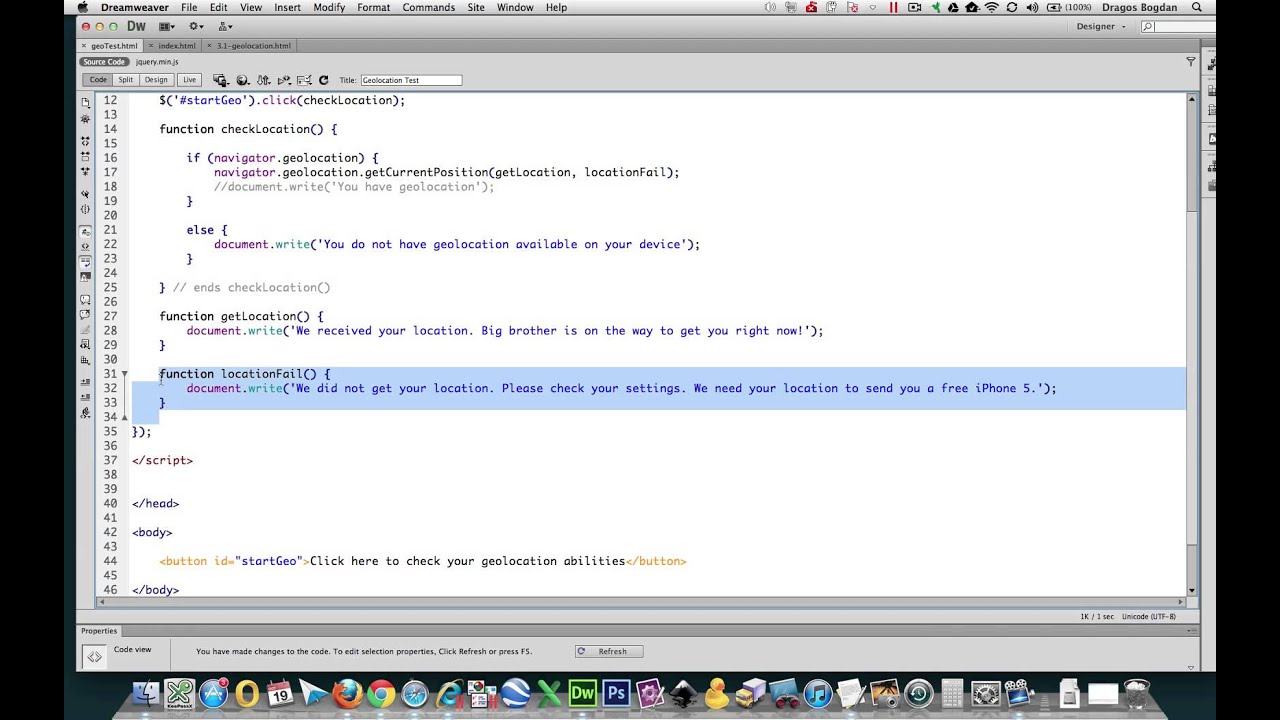
Task: Click the Refresh button in Properties panel
Action: [x=609, y=651]
